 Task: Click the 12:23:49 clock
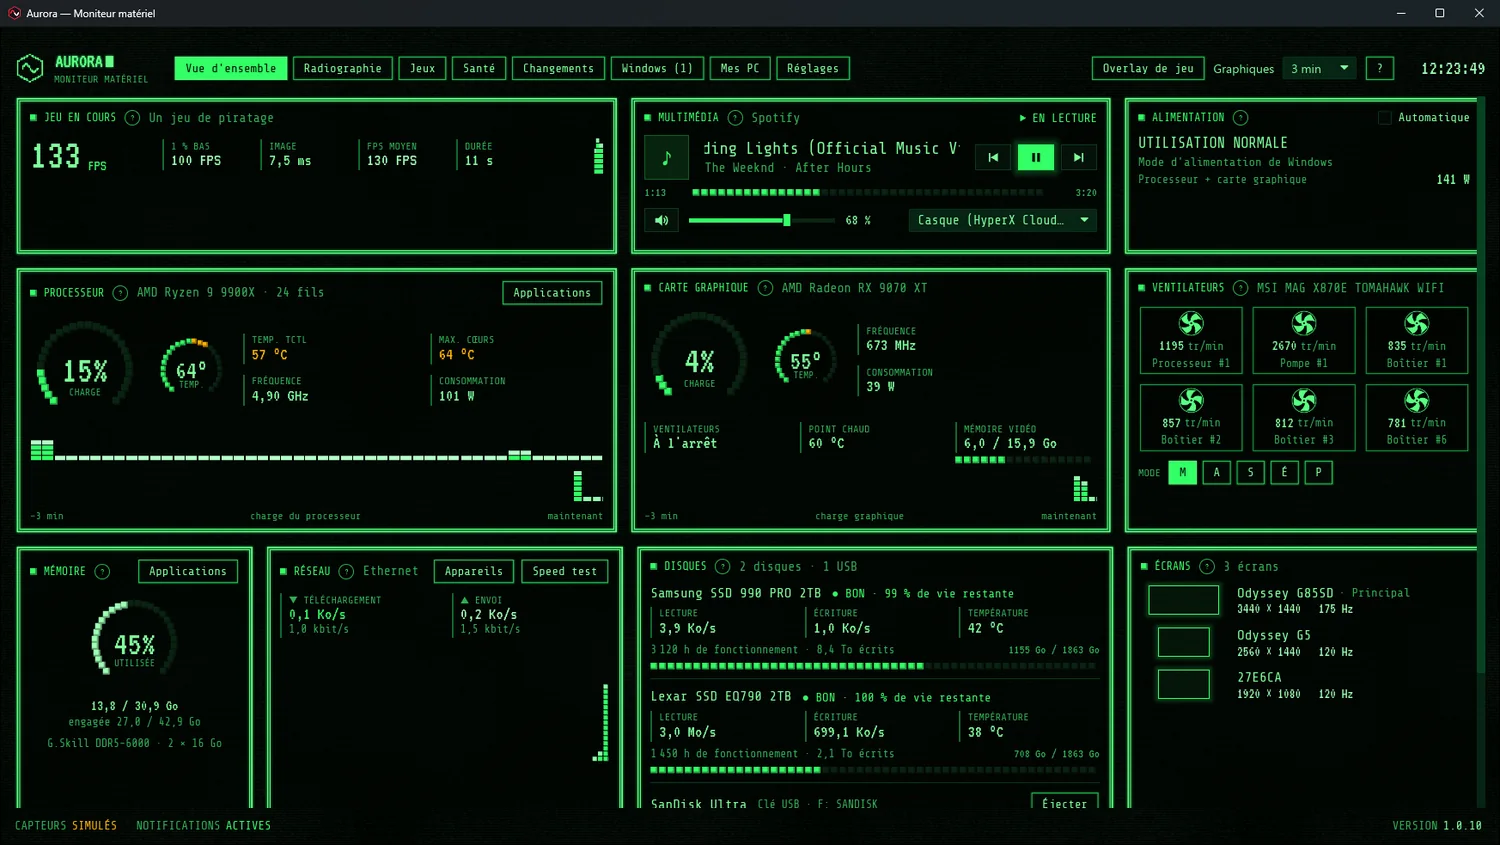tap(1453, 69)
